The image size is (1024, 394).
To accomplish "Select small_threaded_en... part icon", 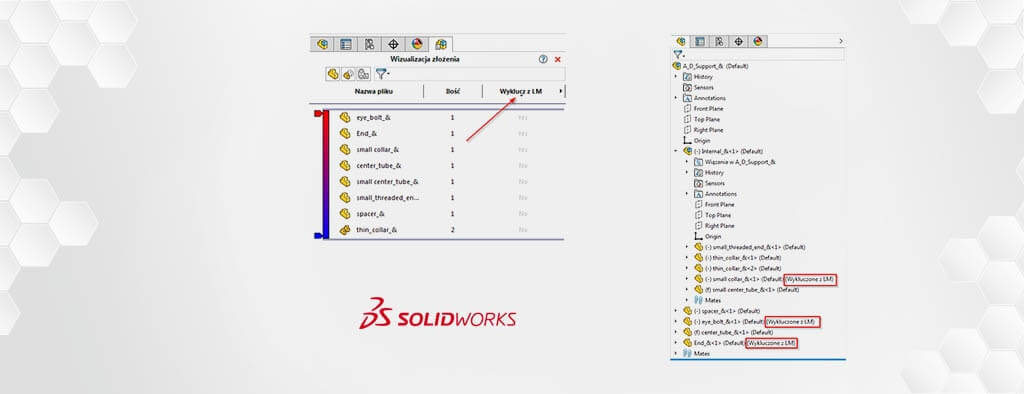I will coord(345,197).
